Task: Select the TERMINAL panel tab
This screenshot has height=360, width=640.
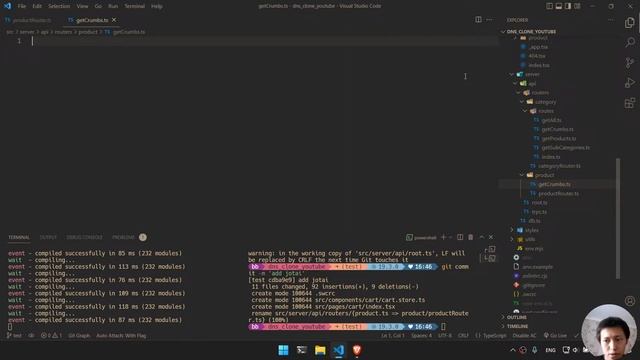Action: pos(19,237)
